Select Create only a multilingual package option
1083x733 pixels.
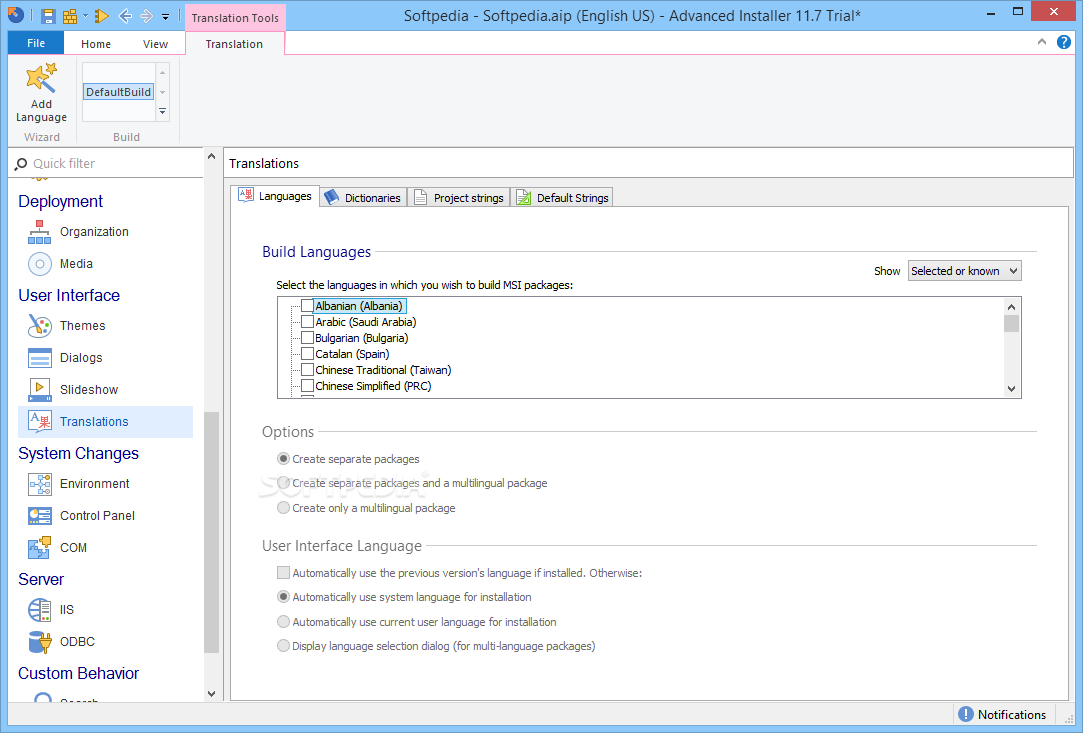point(283,508)
